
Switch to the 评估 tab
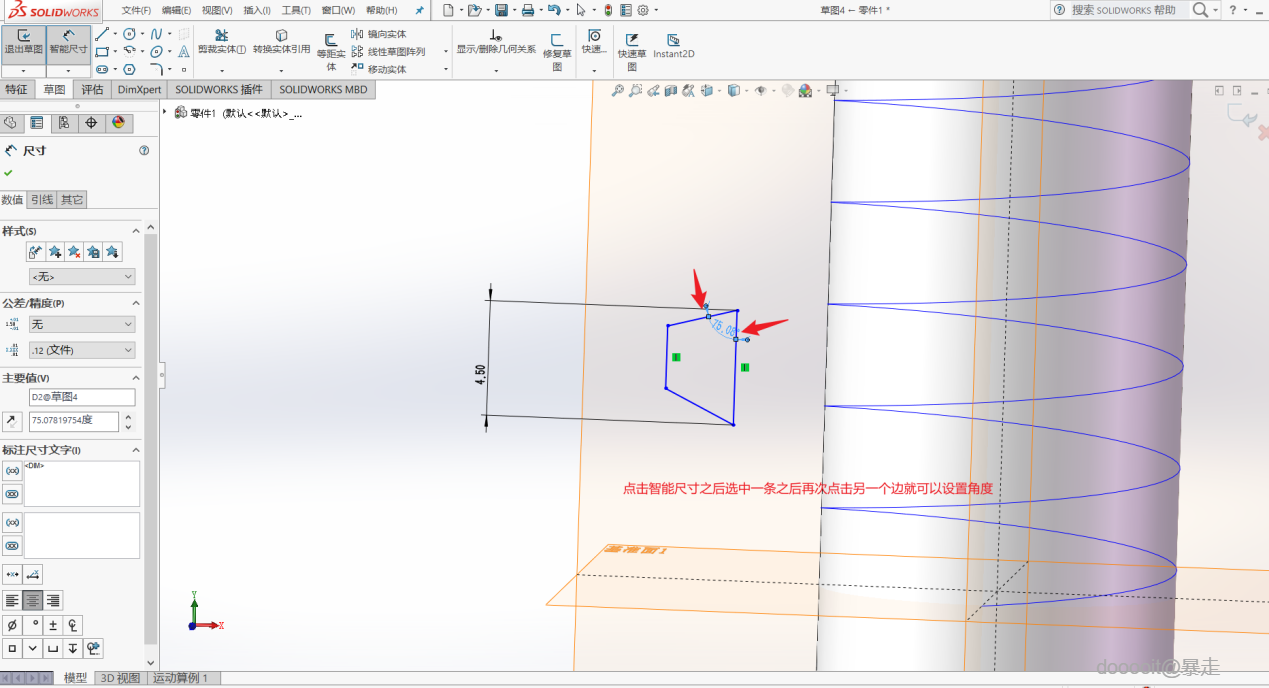coord(92,89)
